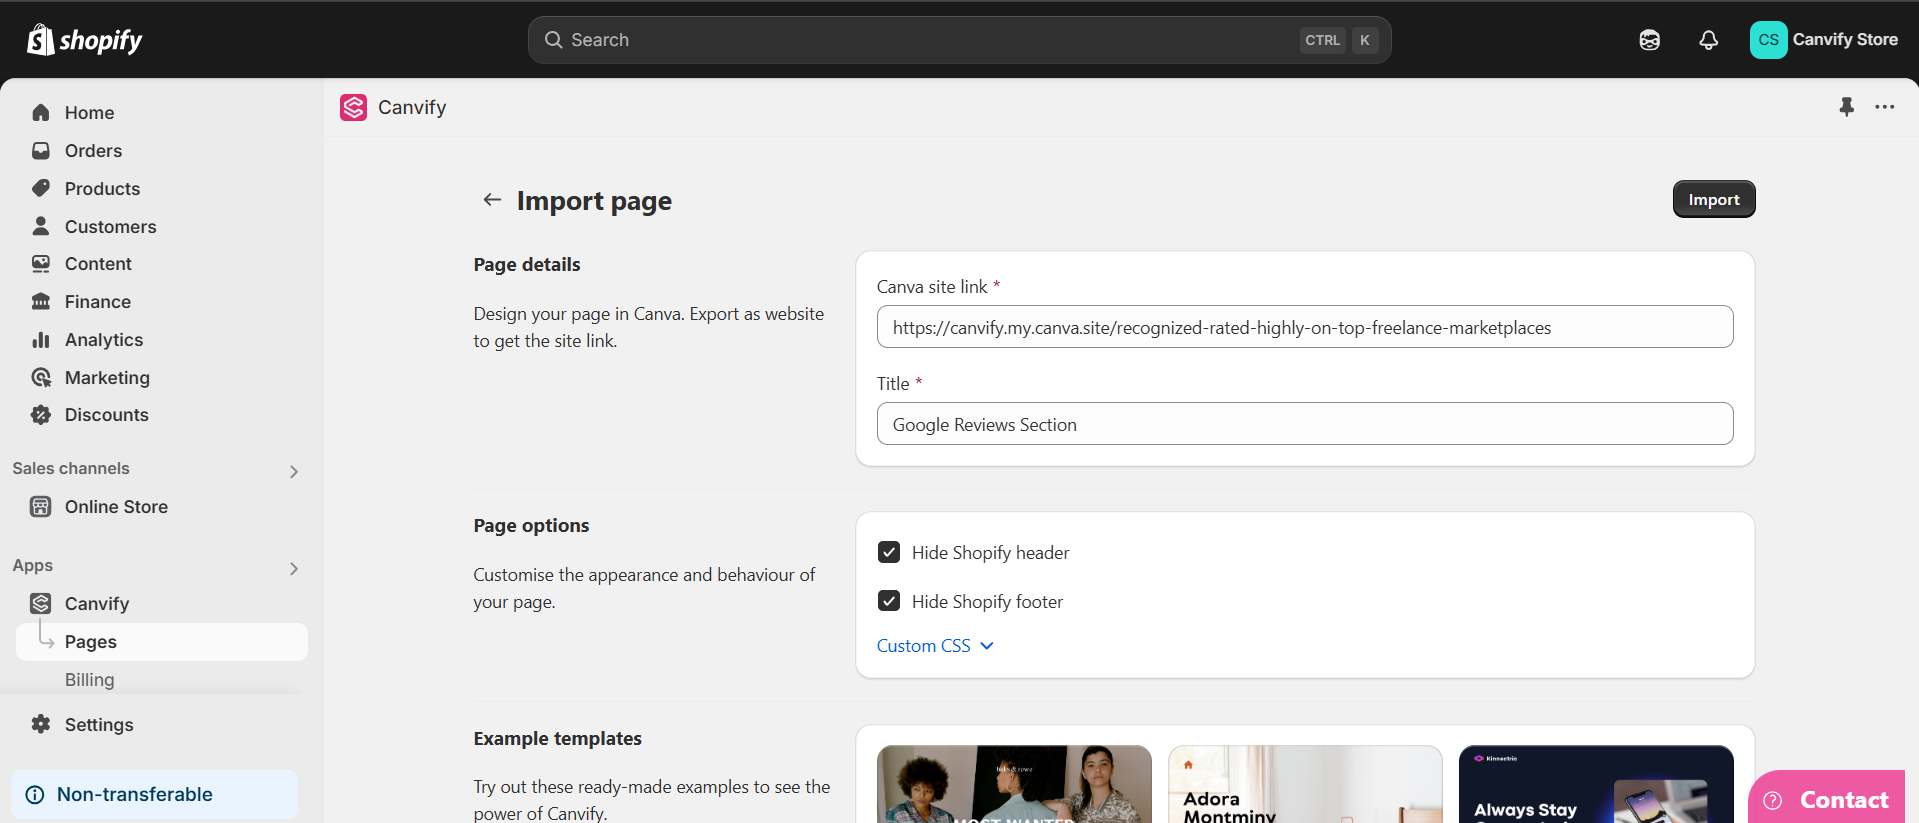The width and height of the screenshot is (1919, 823).
Task: Click the Content icon
Action: [41, 264]
